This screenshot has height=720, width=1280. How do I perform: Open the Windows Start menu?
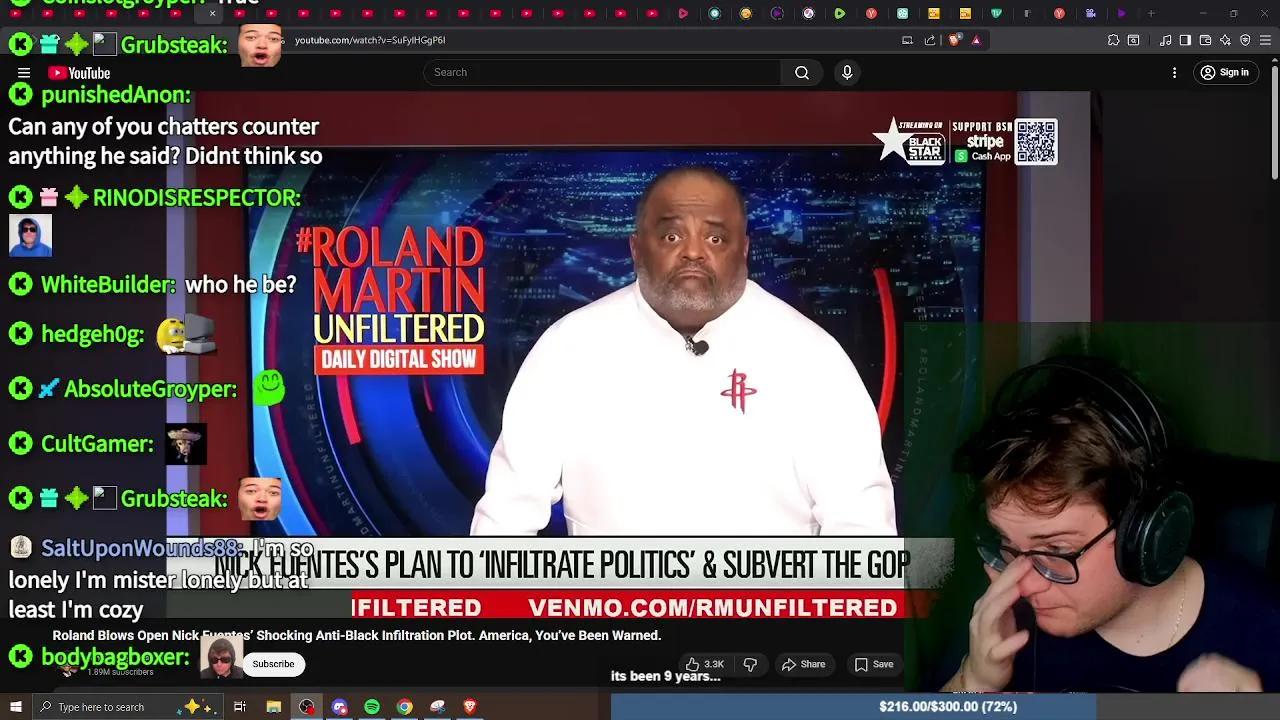pos(15,707)
